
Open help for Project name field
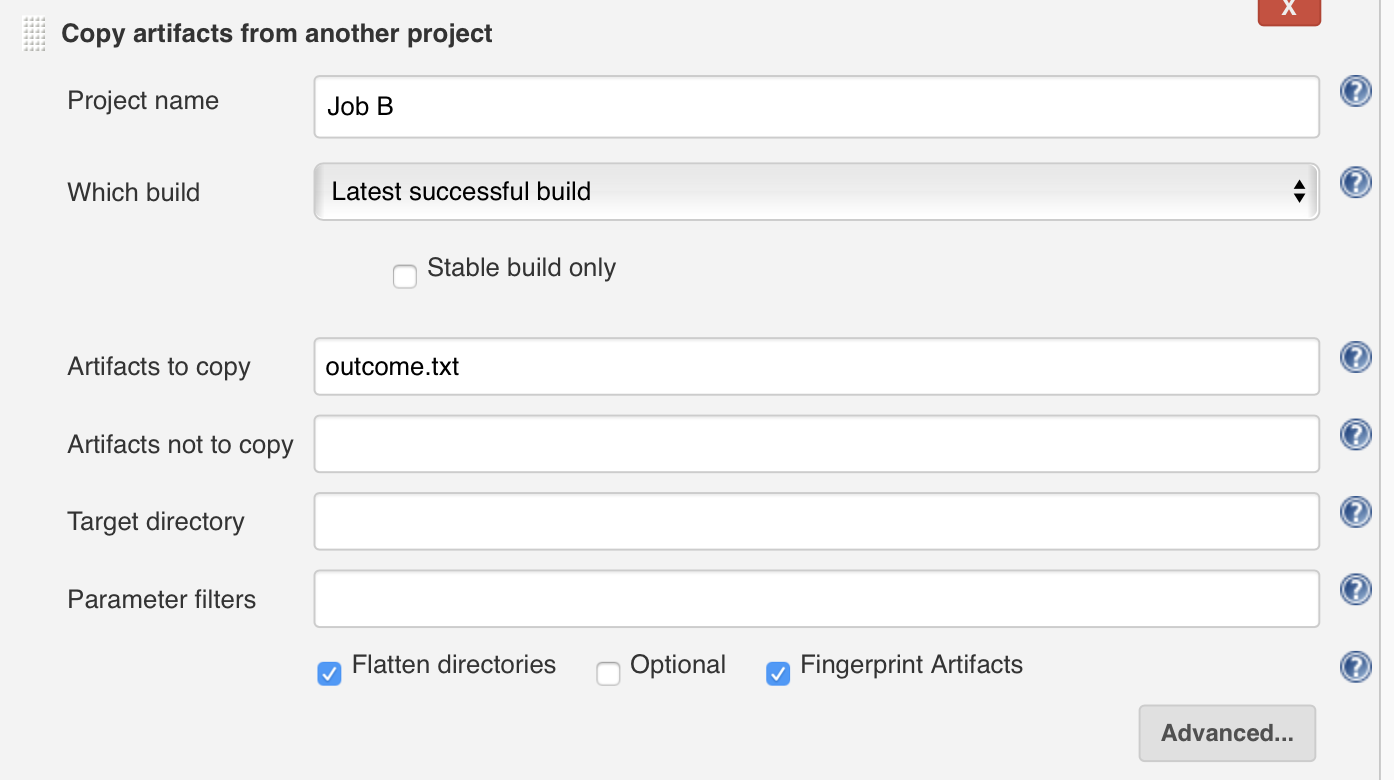click(1355, 93)
